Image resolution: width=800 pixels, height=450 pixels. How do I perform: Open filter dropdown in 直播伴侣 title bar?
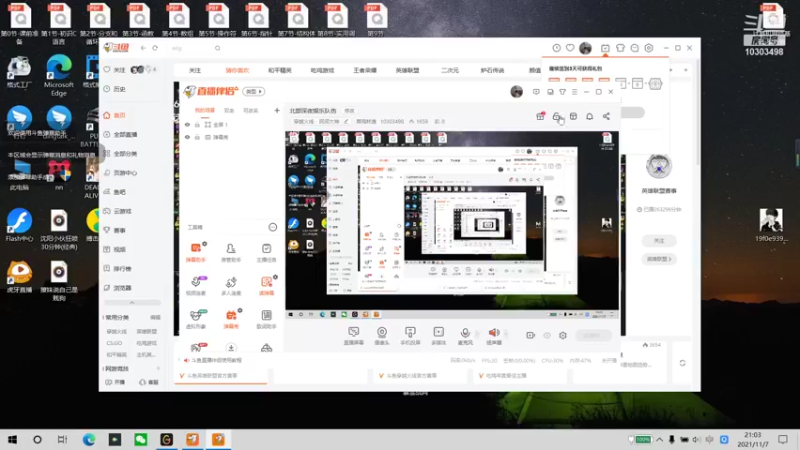click(563, 92)
